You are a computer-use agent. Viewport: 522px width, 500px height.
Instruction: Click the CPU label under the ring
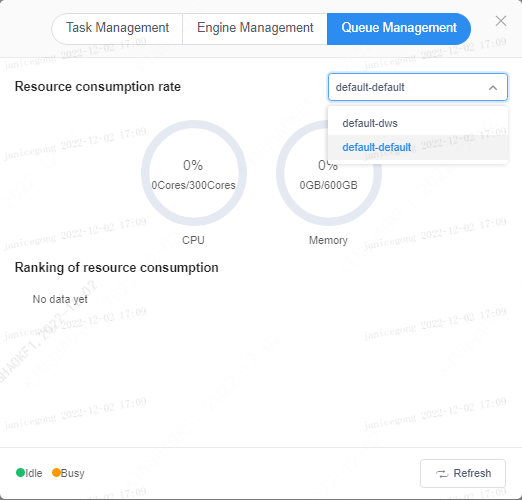click(193, 240)
